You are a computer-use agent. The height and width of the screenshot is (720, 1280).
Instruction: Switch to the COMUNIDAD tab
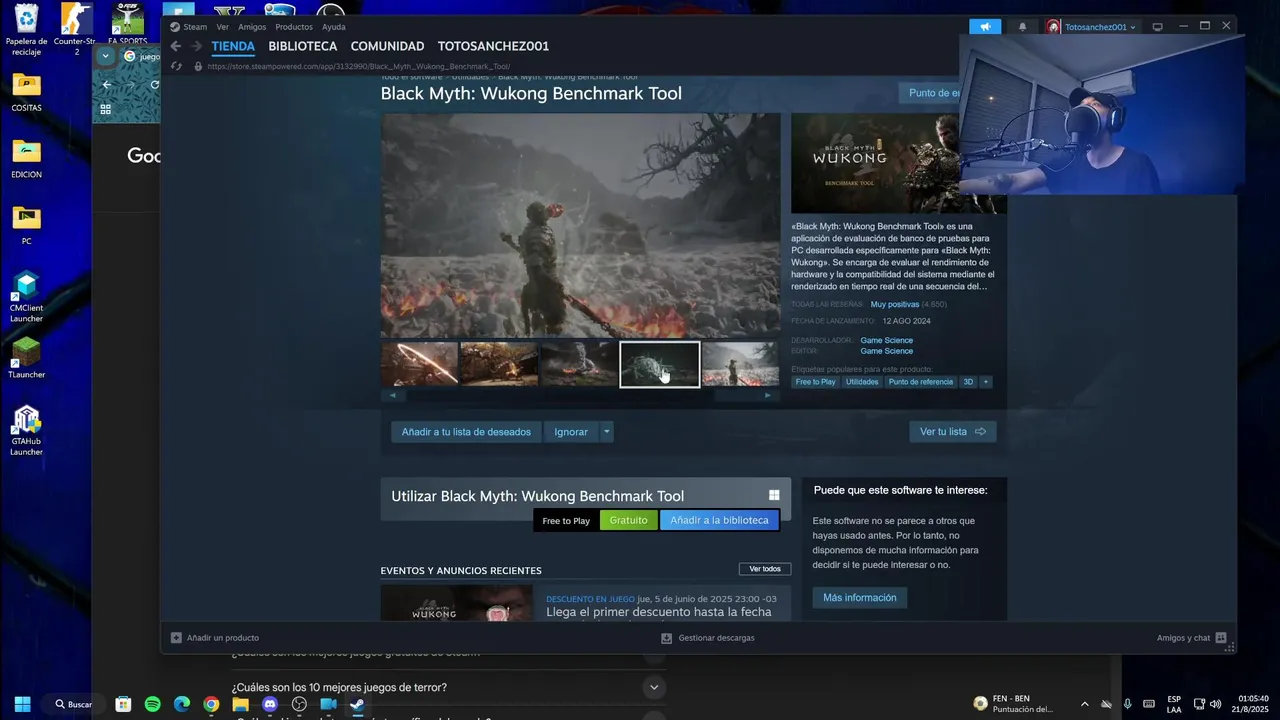[x=387, y=46]
